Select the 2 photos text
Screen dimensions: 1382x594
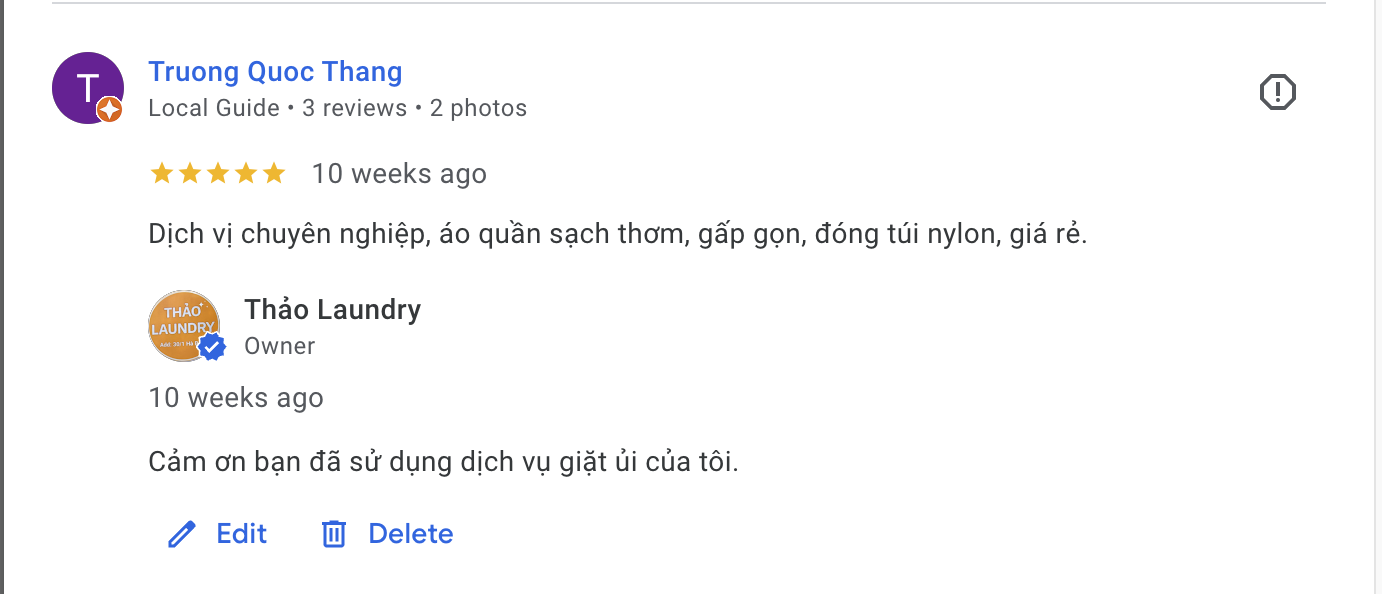tap(478, 108)
